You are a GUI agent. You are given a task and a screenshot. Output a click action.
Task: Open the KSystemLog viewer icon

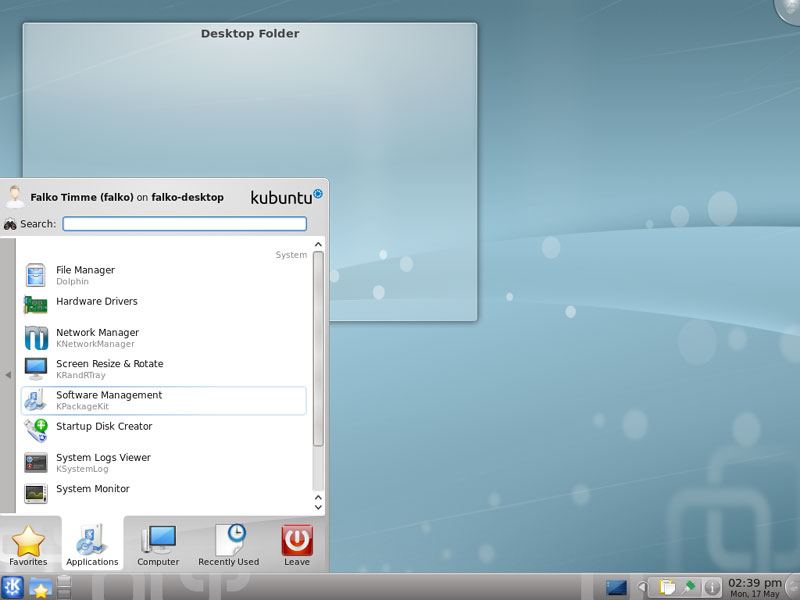click(36, 463)
